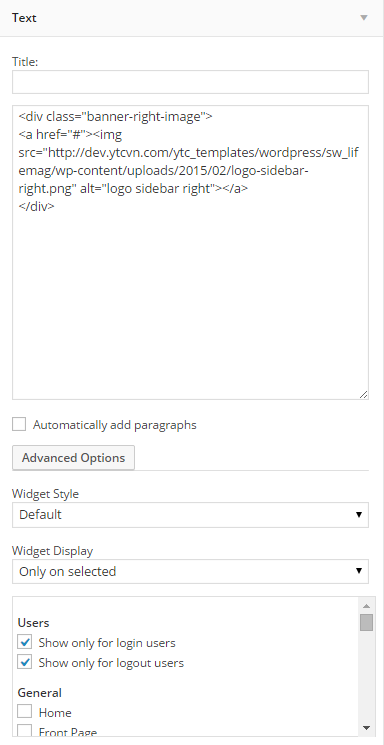
Task: Click the options list scrollbar thumb
Action: [x=366, y=622]
